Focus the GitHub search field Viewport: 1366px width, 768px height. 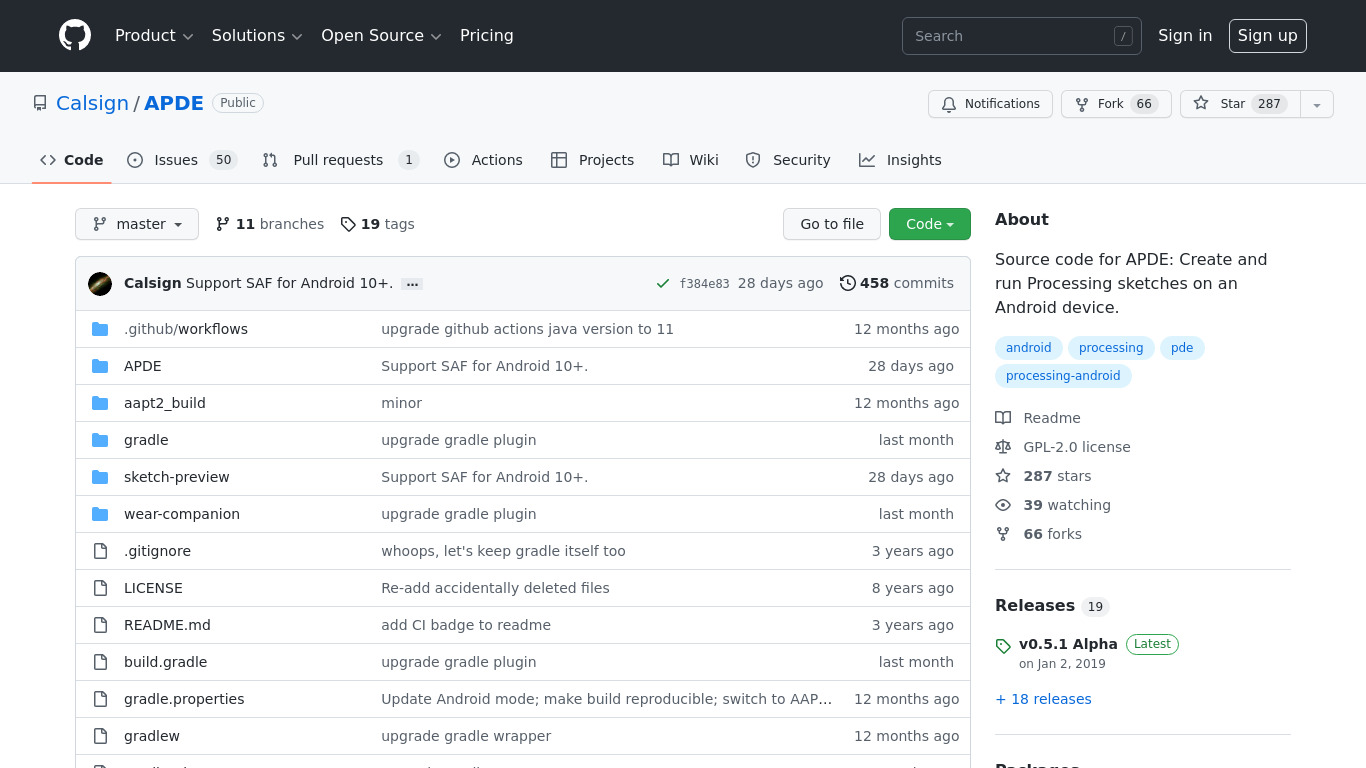click(x=1022, y=36)
